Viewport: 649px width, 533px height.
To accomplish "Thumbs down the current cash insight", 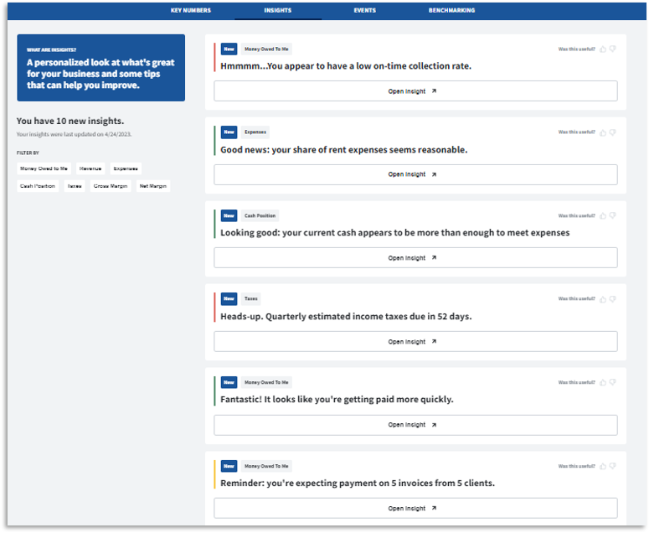I will pos(613,216).
